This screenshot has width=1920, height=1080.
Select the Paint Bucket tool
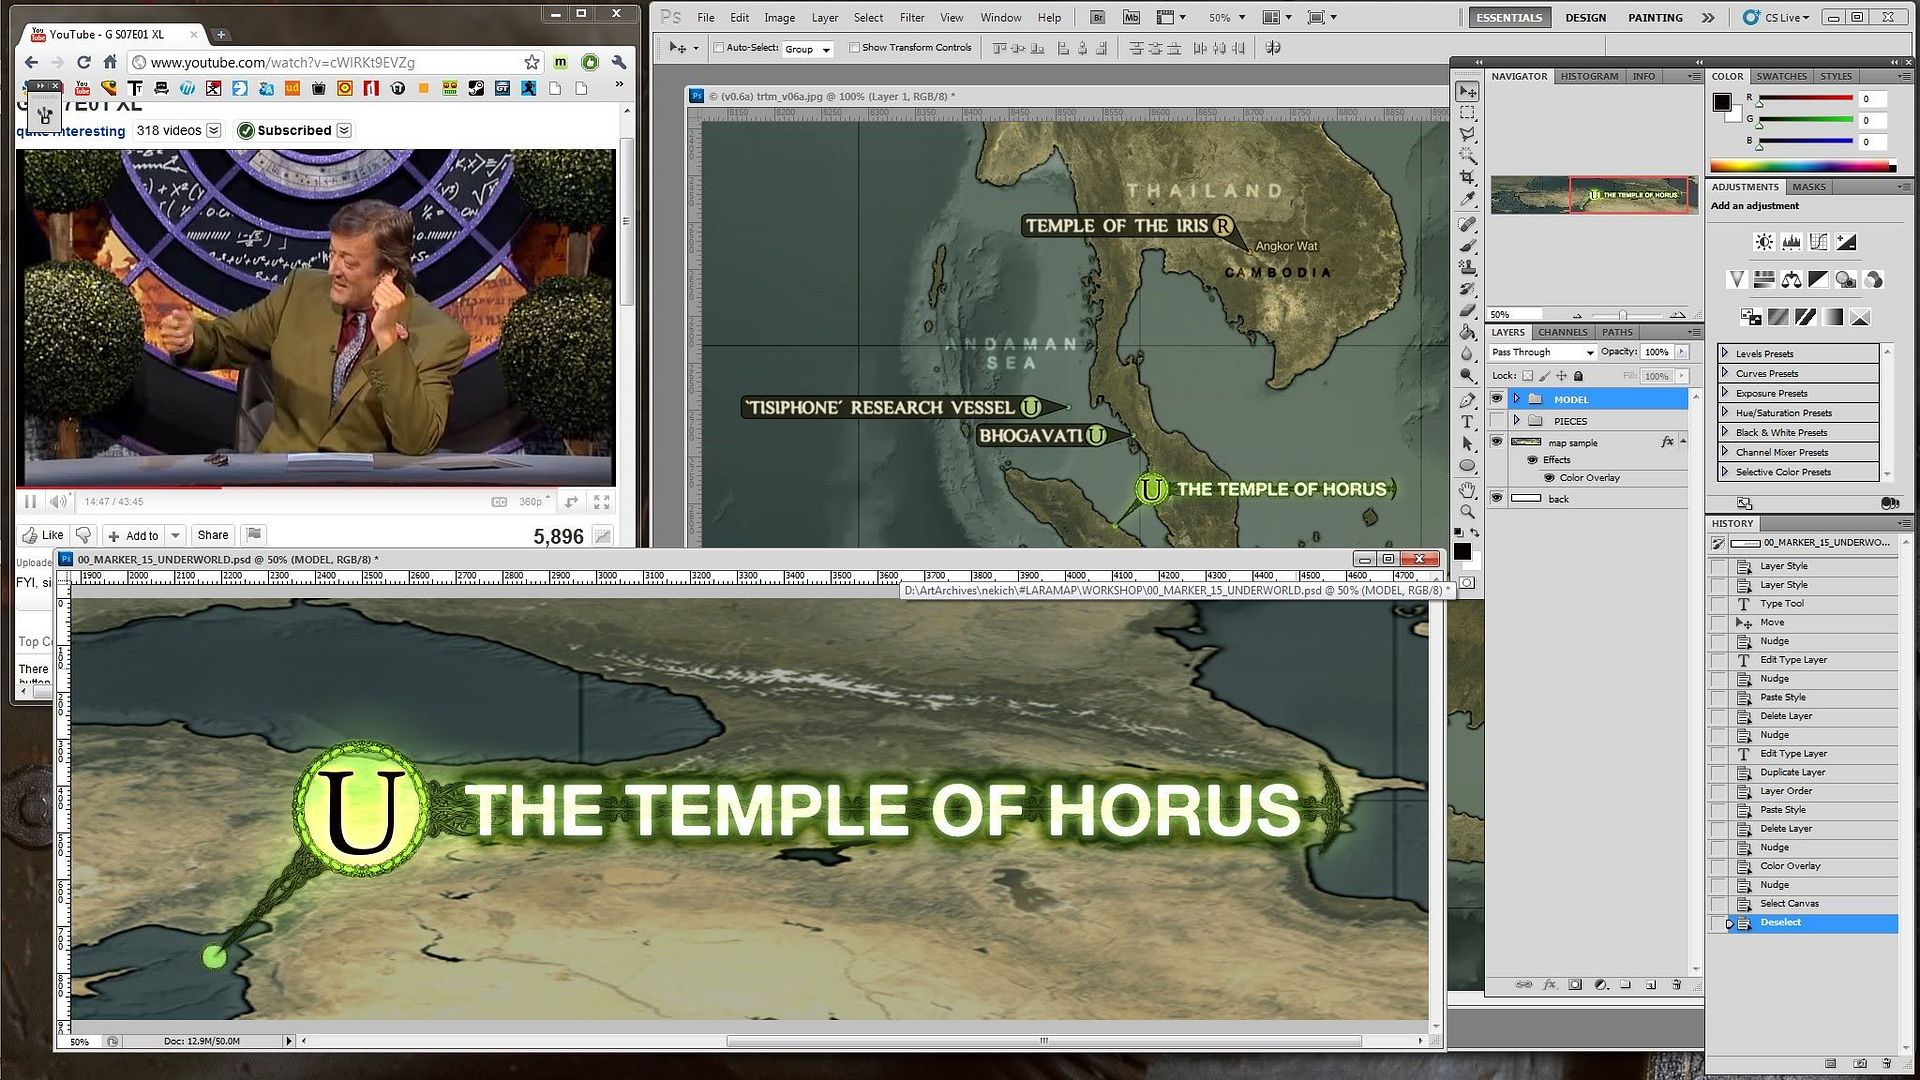click(x=1467, y=332)
